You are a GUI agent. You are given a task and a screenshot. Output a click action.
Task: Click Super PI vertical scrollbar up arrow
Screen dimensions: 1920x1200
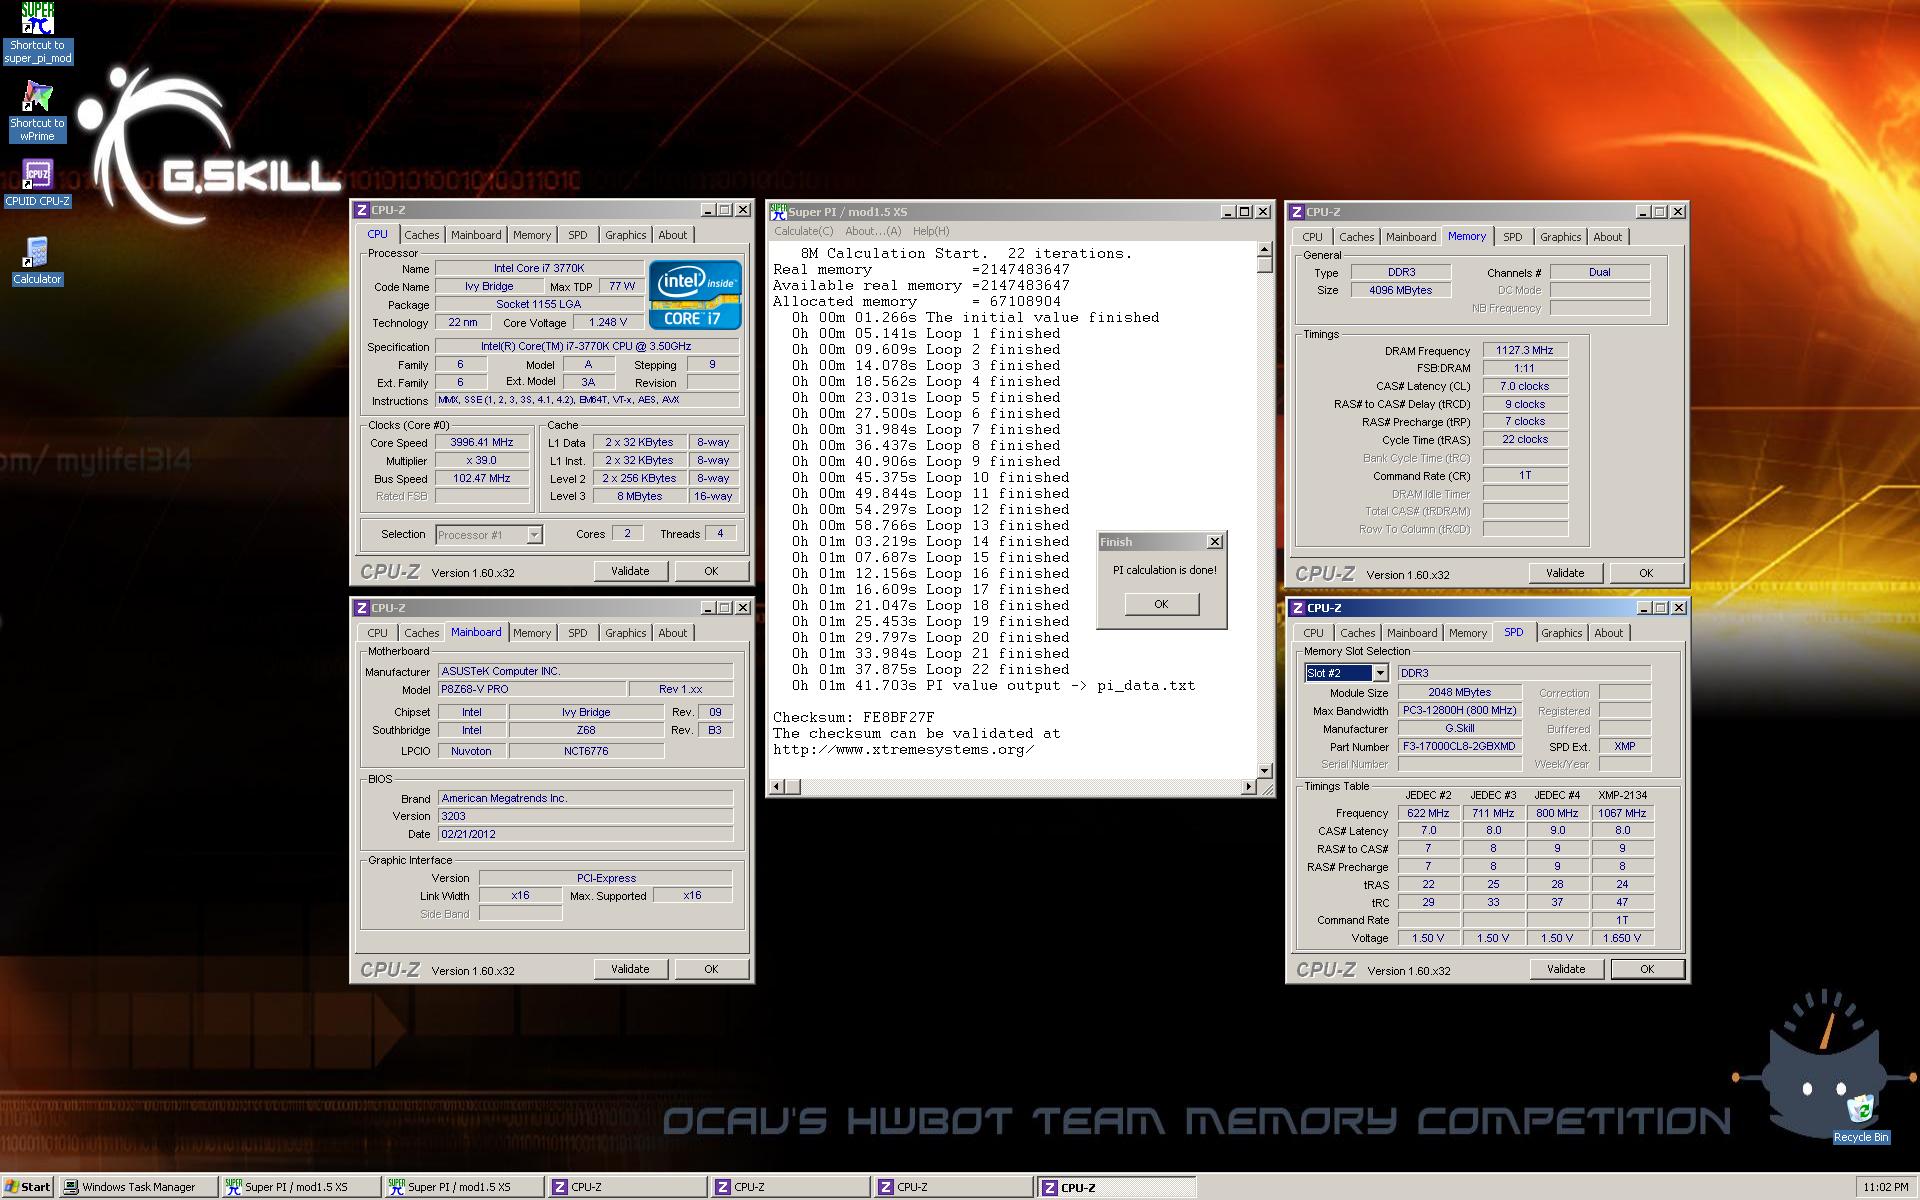[x=1265, y=249]
